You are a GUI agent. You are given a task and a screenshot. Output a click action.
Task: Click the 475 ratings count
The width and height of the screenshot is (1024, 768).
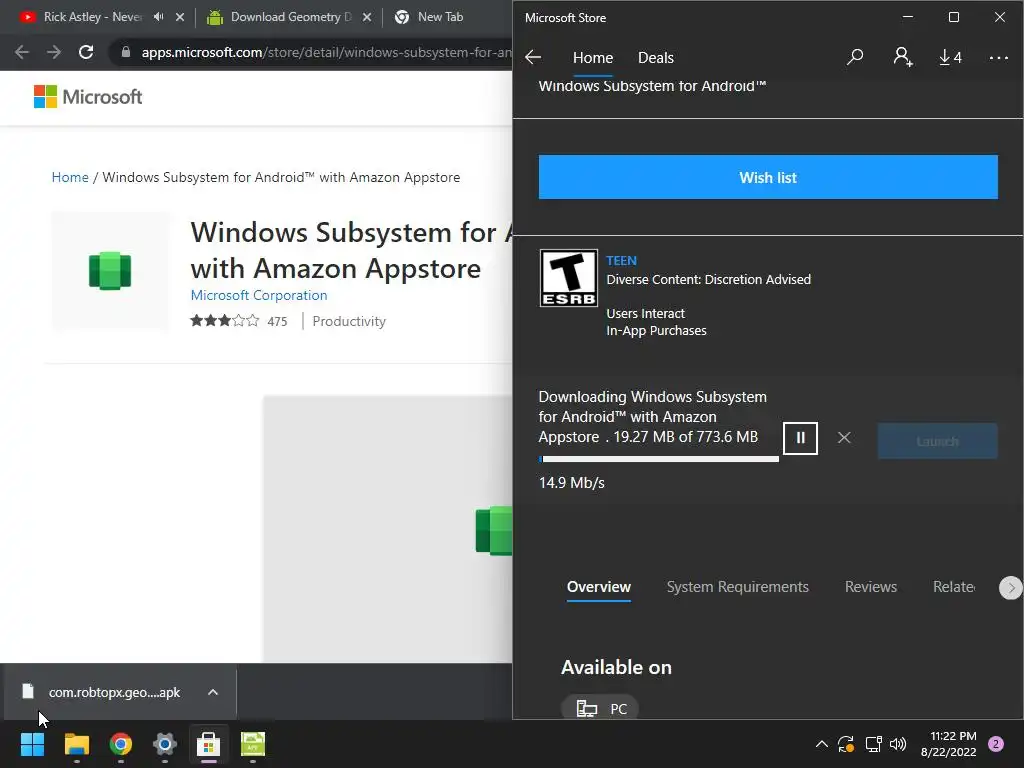coord(277,321)
